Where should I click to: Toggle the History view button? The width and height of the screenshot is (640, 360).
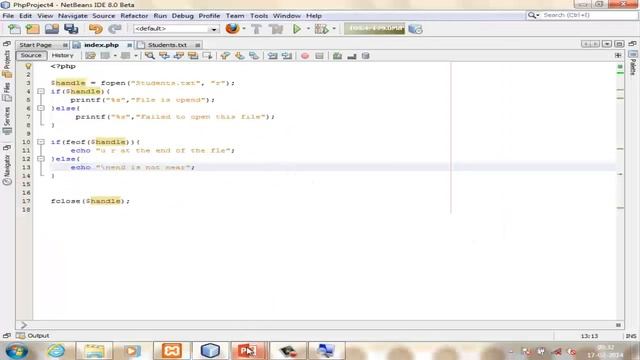coord(62,56)
